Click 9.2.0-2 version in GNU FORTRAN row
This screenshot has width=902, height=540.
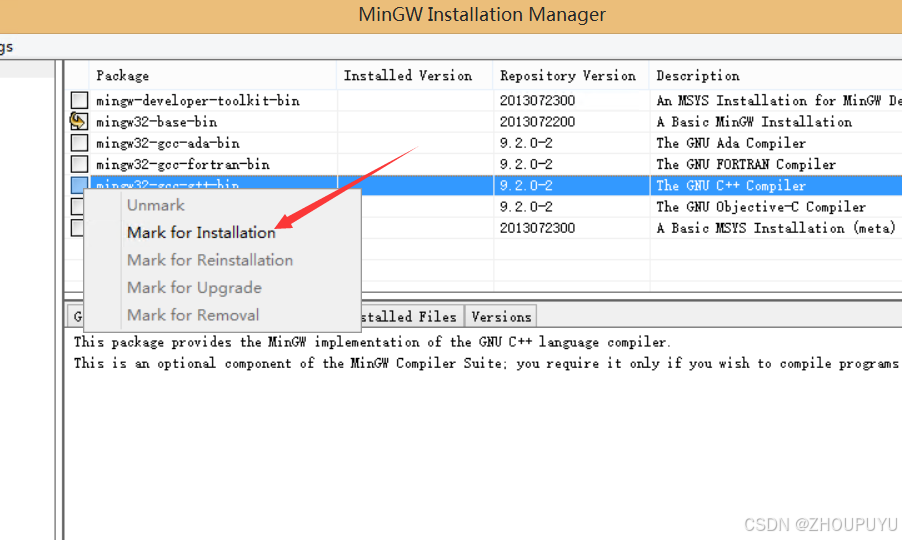(x=526, y=164)
